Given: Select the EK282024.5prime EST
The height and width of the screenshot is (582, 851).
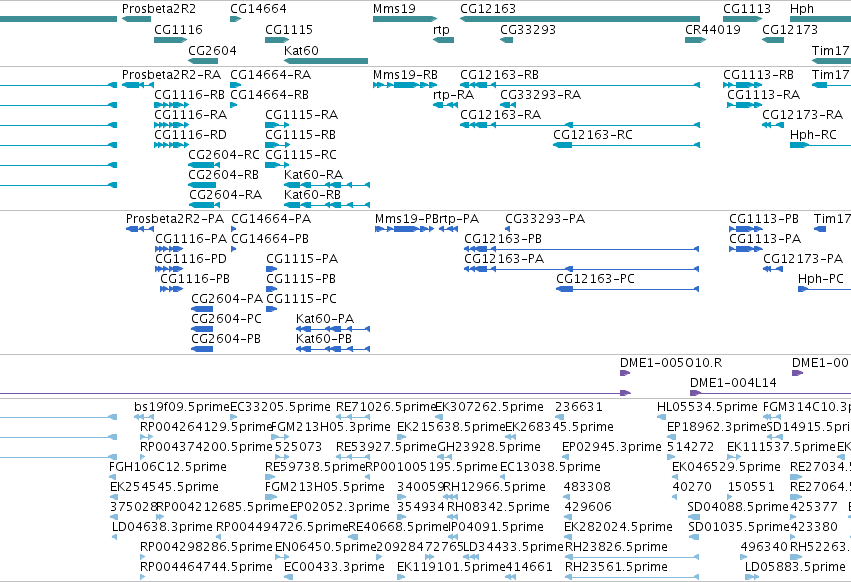Looking at the screenshot, I should 568,537.
